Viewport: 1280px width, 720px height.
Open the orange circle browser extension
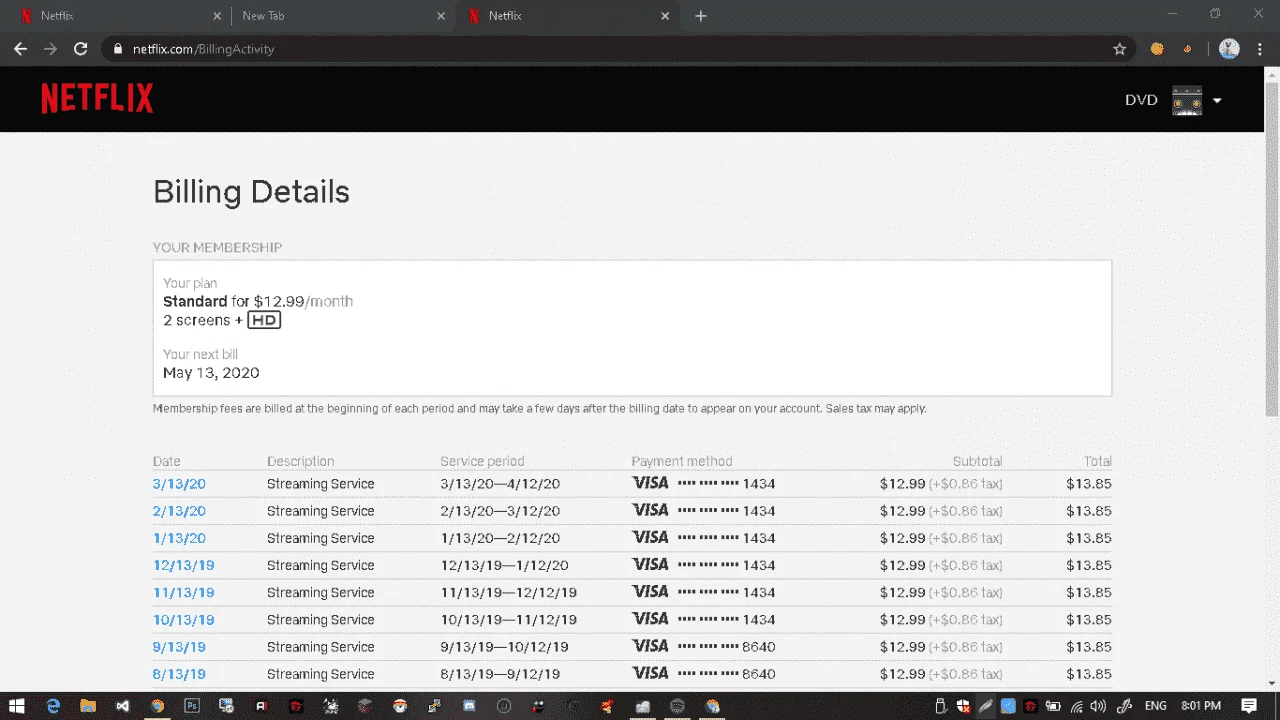[x=1157, y=48]
